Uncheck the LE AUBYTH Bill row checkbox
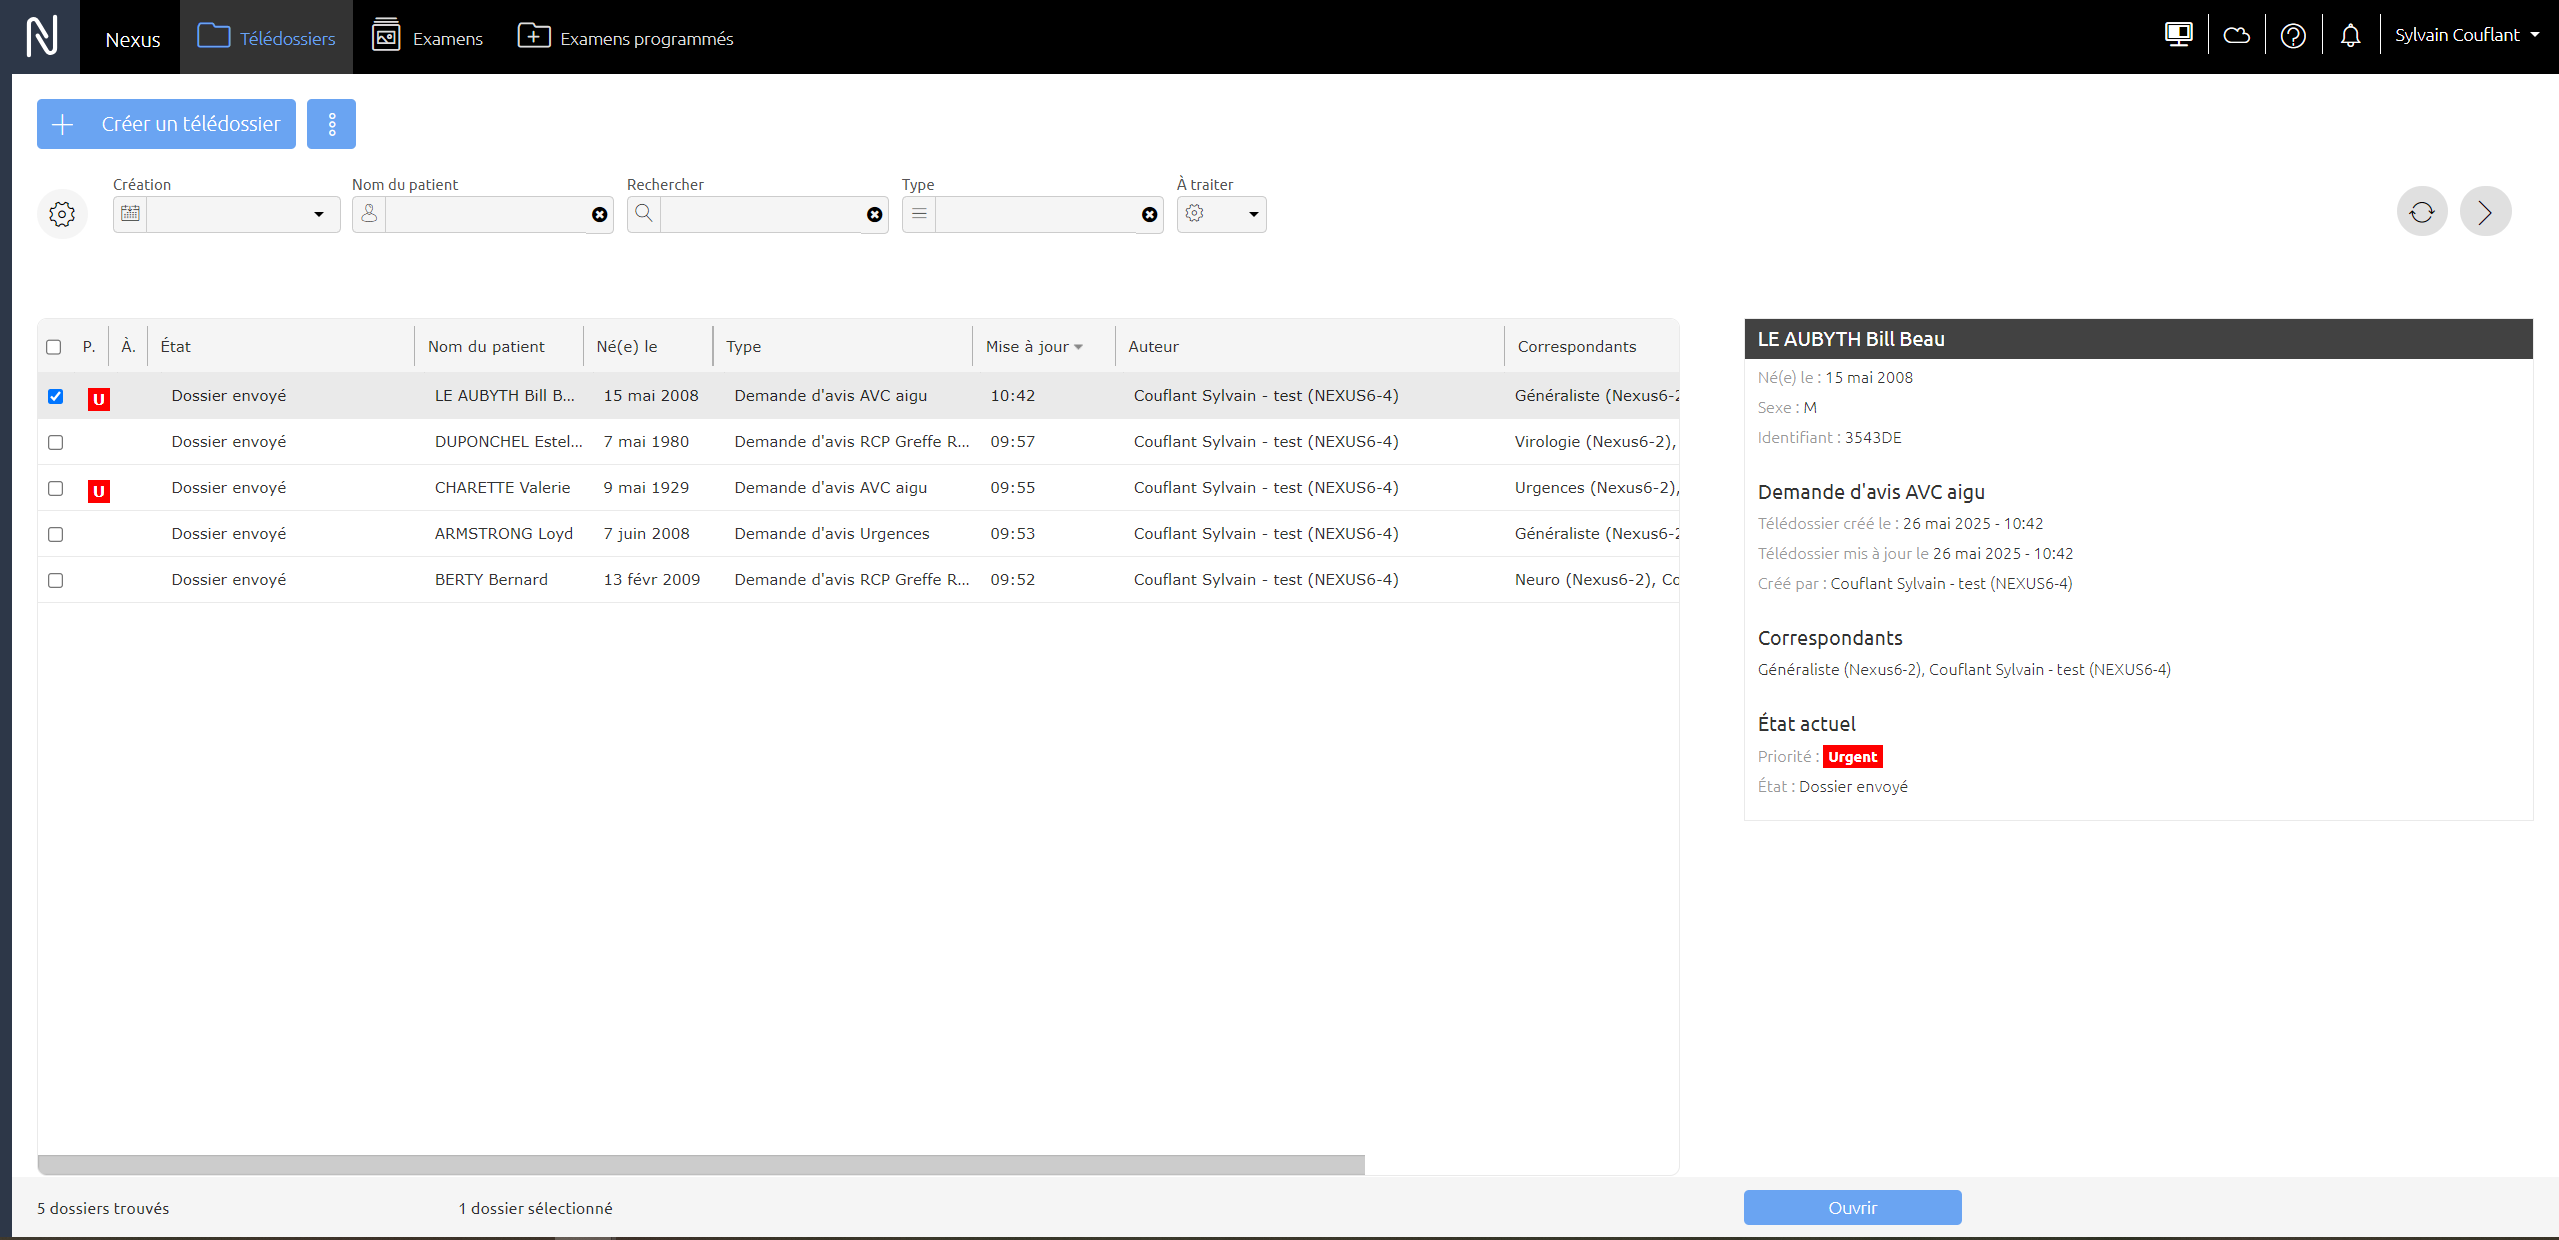 pos(55,396)
